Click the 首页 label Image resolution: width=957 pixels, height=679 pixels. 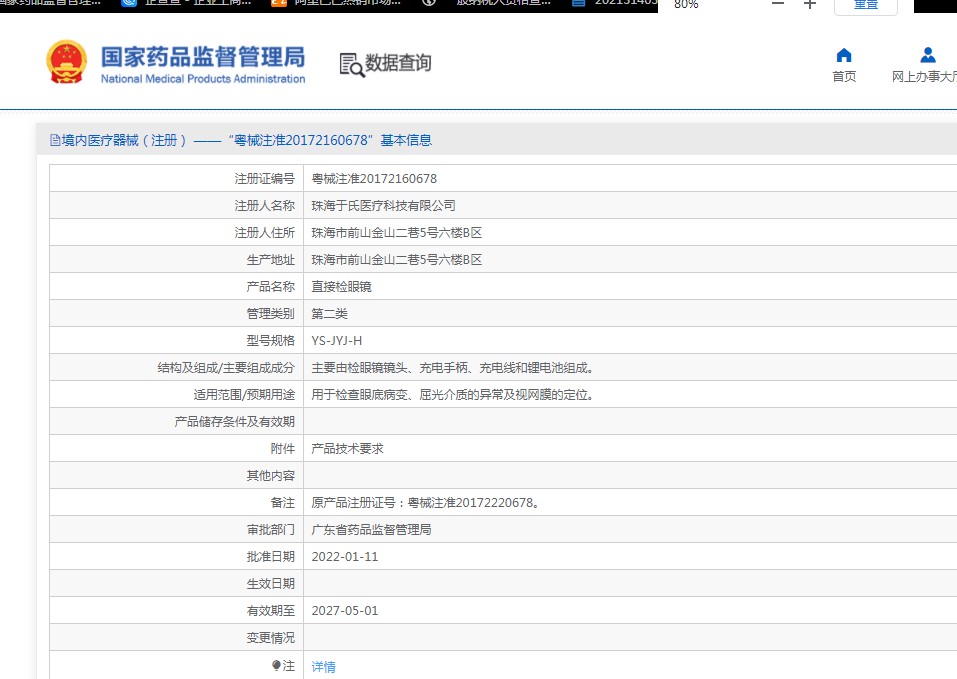(x=844, y=76)
